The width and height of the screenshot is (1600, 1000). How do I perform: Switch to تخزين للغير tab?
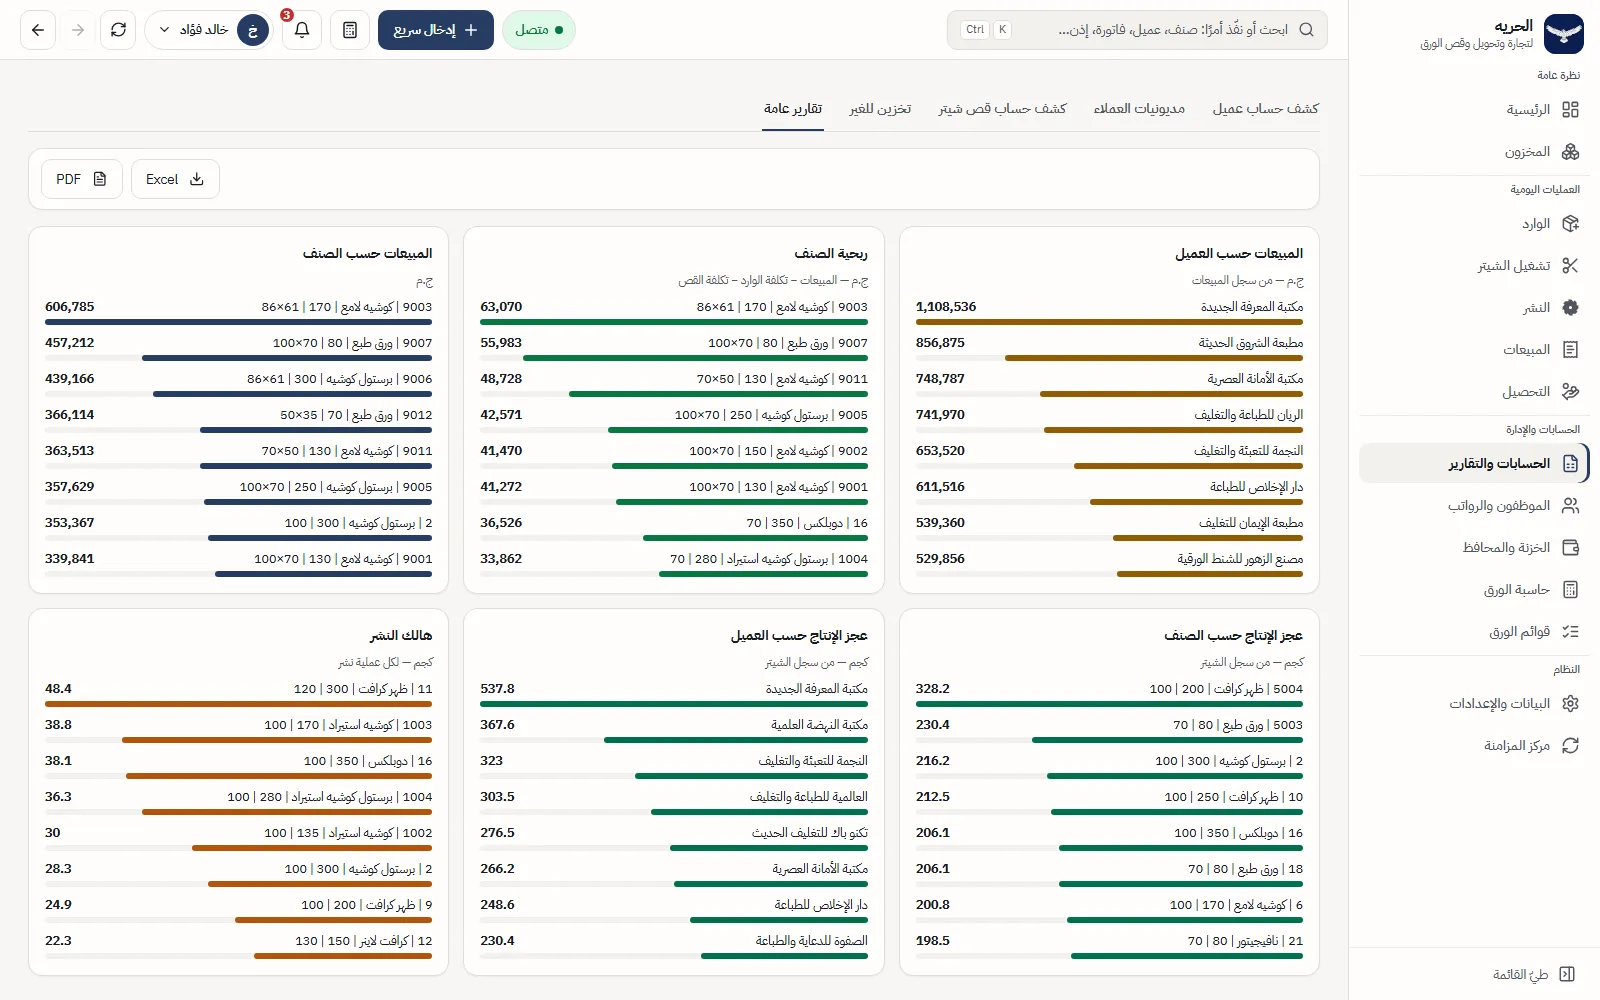point(880,108)
